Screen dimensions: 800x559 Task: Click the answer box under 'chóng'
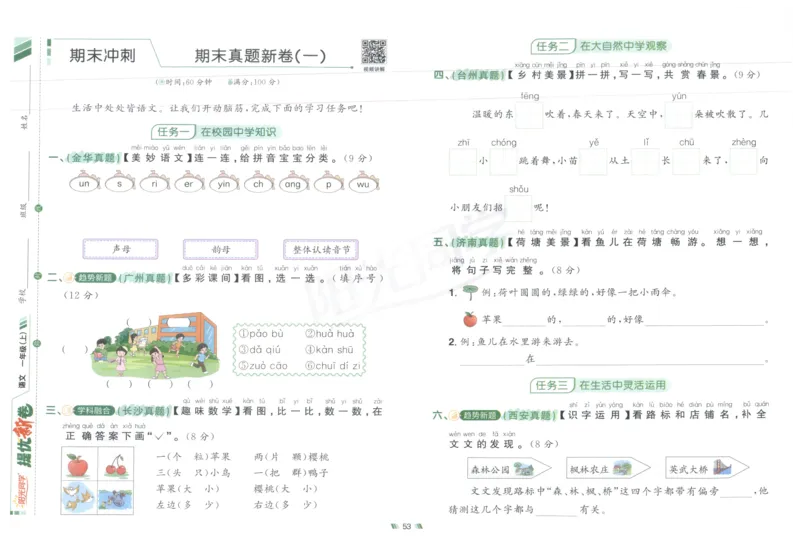click(503, 162)
